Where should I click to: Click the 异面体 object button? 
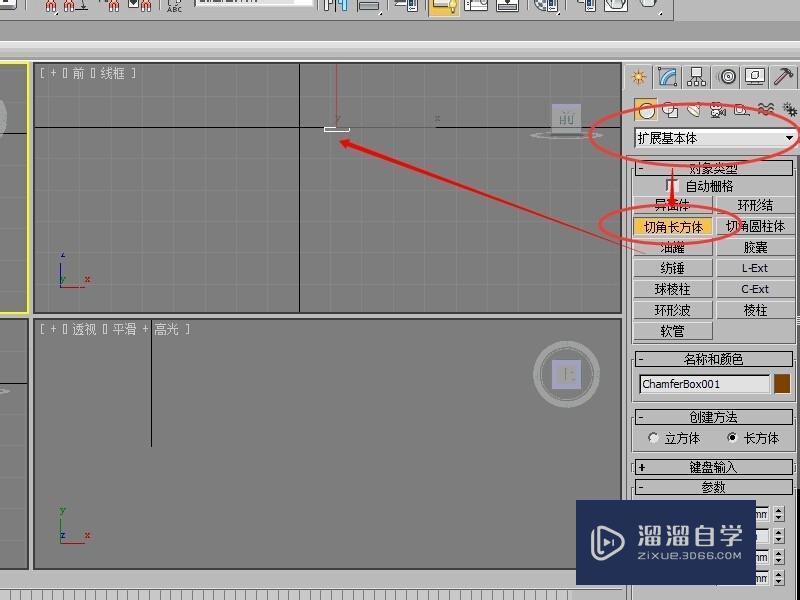click(x=672, y=205)
